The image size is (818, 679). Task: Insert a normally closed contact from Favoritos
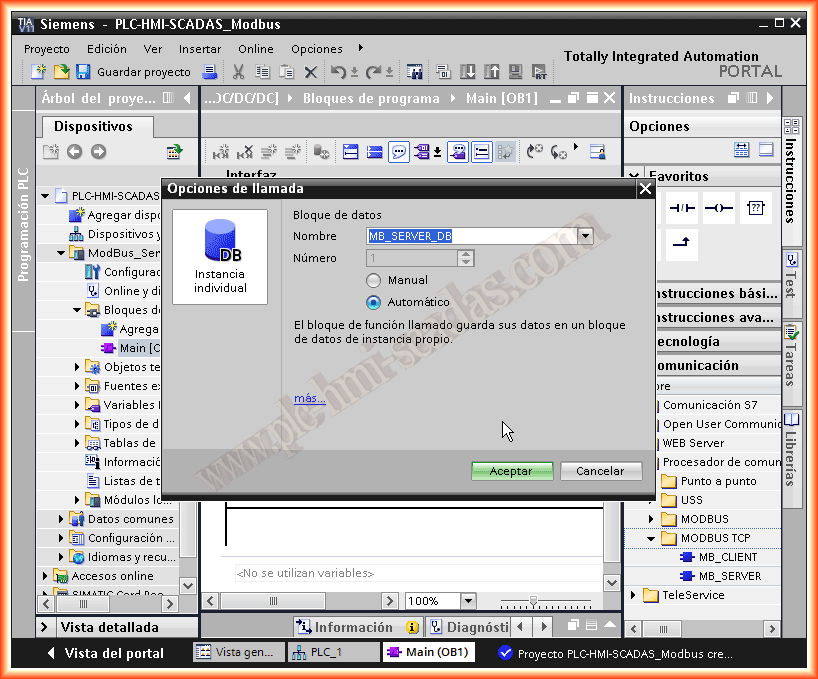(x=681, y=208)
